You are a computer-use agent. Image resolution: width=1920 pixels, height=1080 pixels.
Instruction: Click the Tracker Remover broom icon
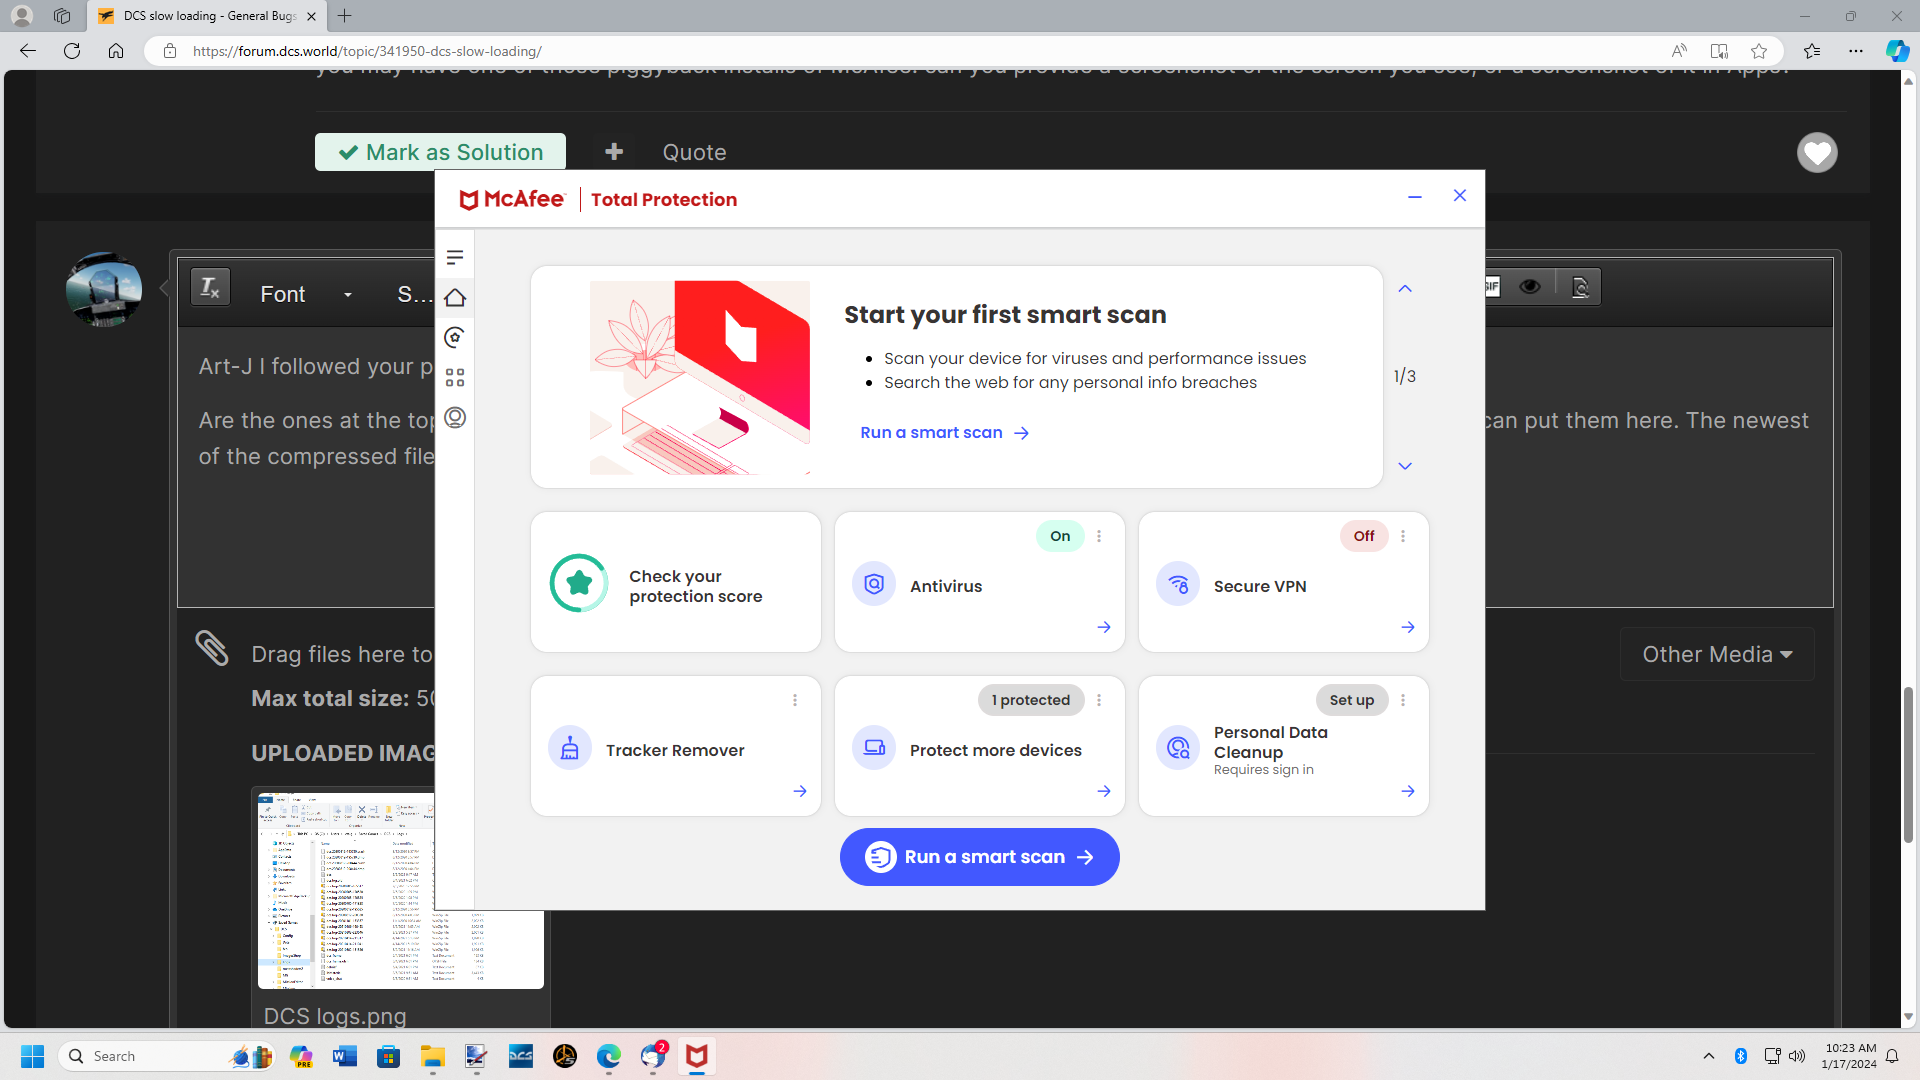coord(570,748)
